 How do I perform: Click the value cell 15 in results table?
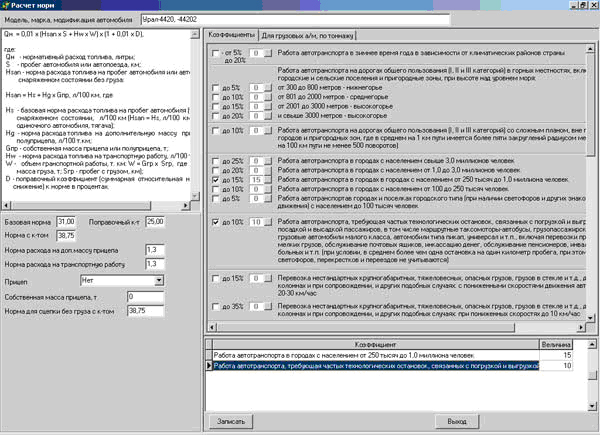tap(556, 355)
